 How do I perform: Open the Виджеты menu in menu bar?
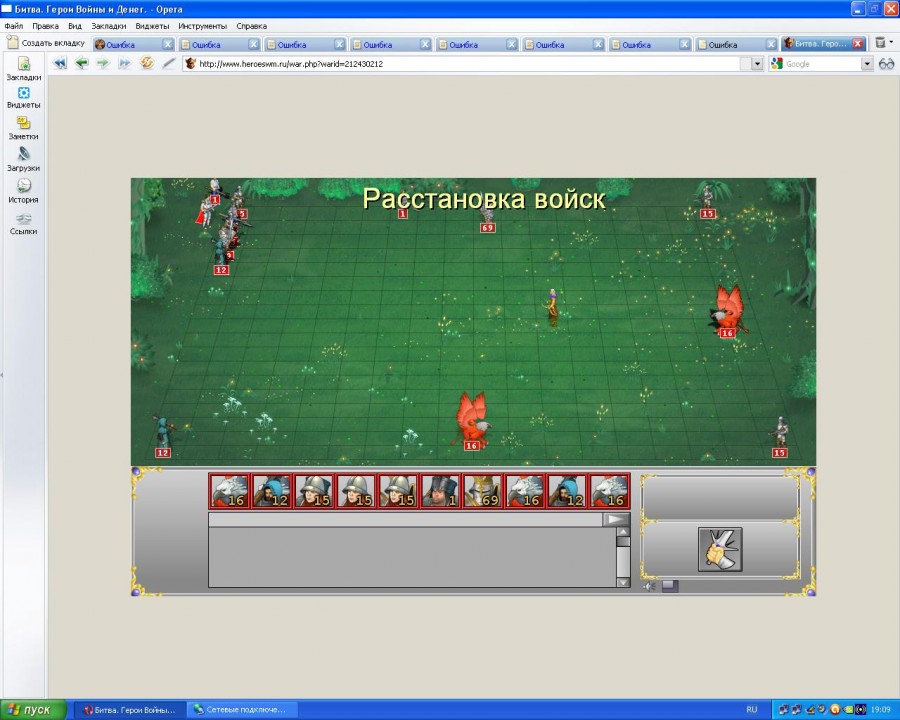click(x=152, y=26)
